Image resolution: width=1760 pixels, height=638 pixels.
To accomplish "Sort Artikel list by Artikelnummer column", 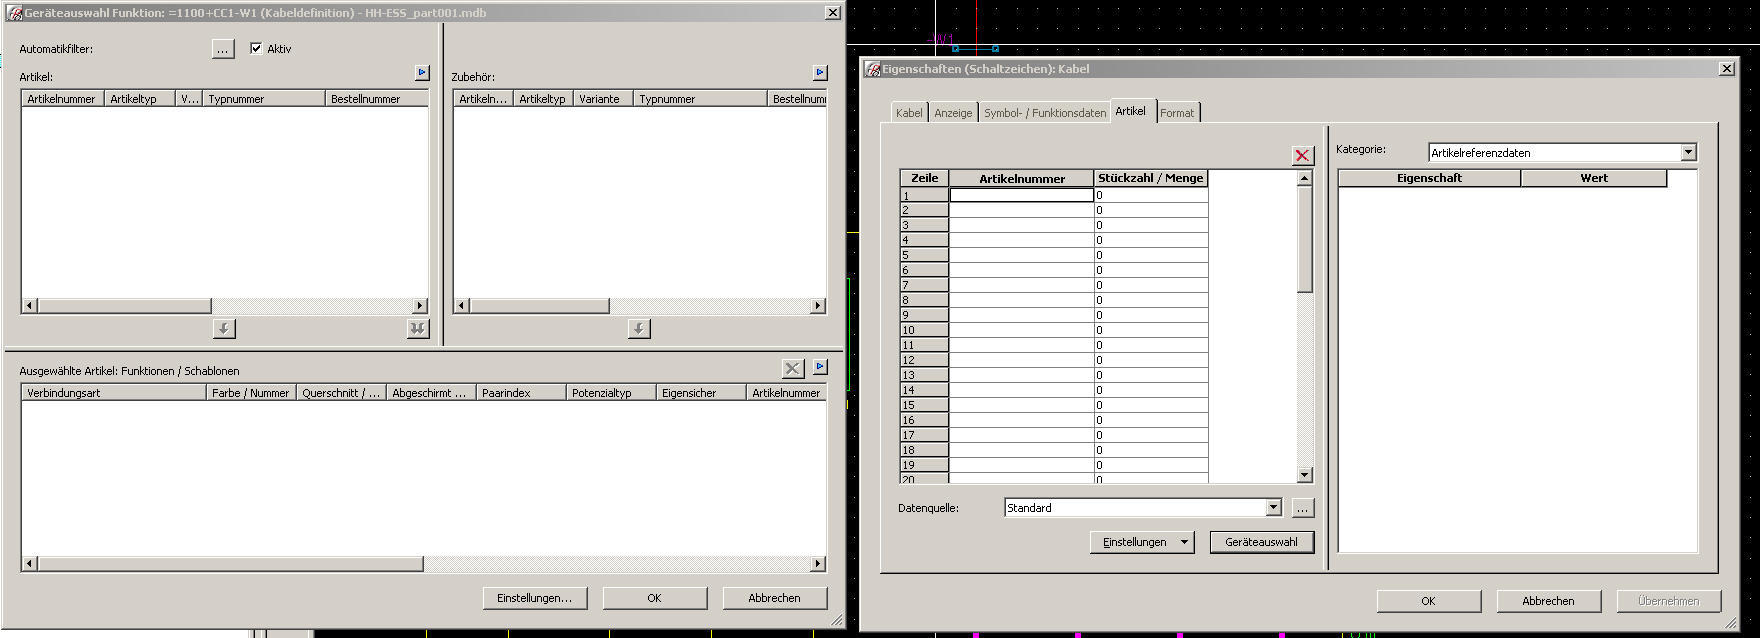I will 63,99.
